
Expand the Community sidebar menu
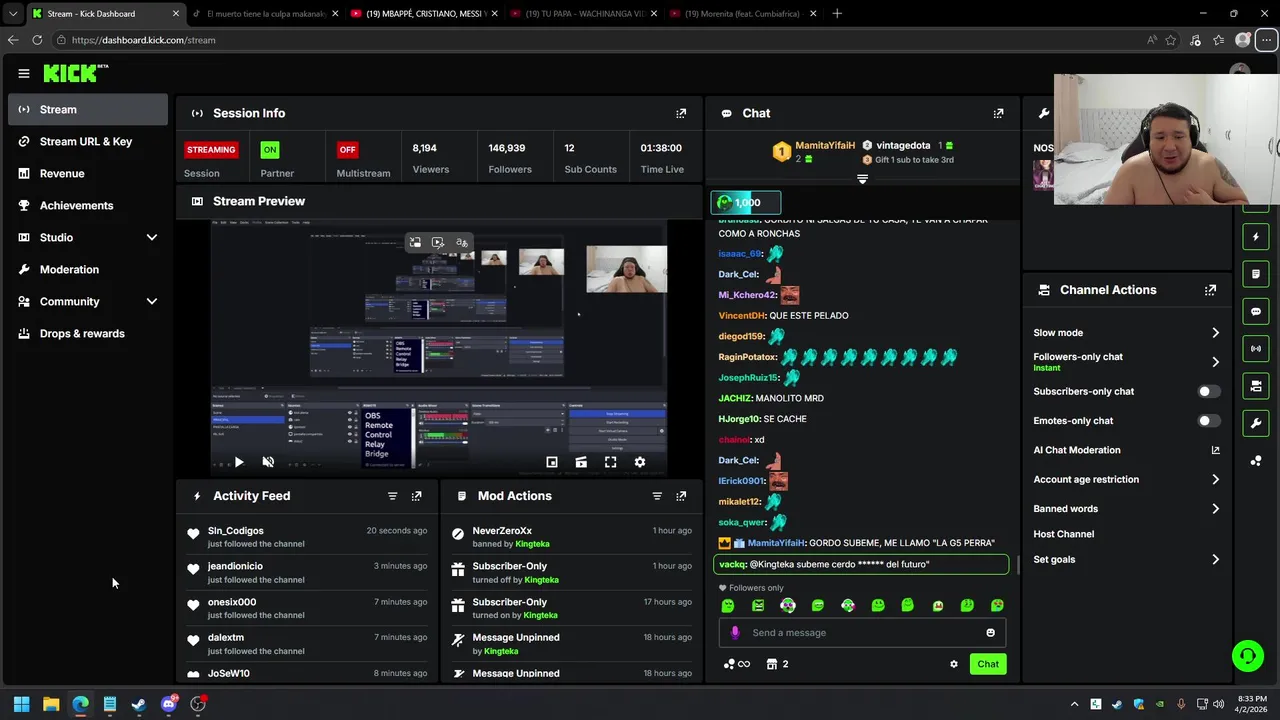tap(151, 301)
